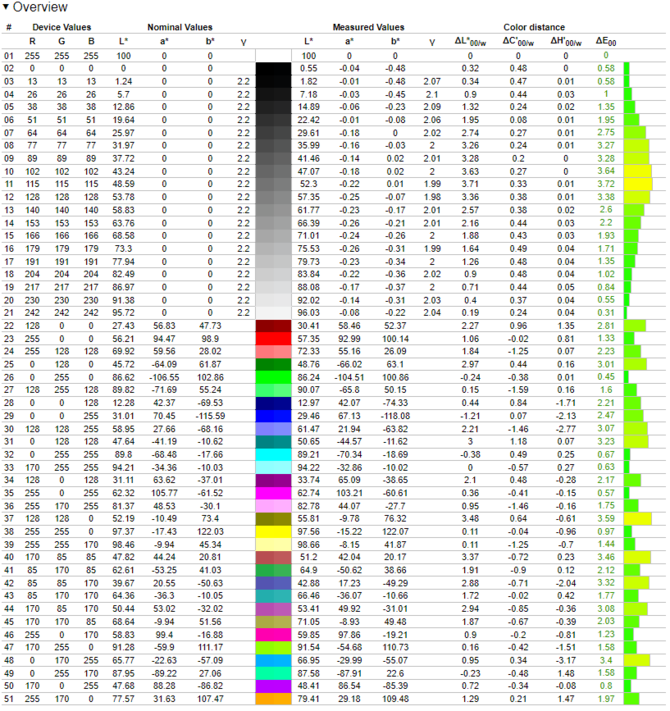This screenshot has width=670, height=711.
Task: Click row number 01
Action: (x=9, y=56)
